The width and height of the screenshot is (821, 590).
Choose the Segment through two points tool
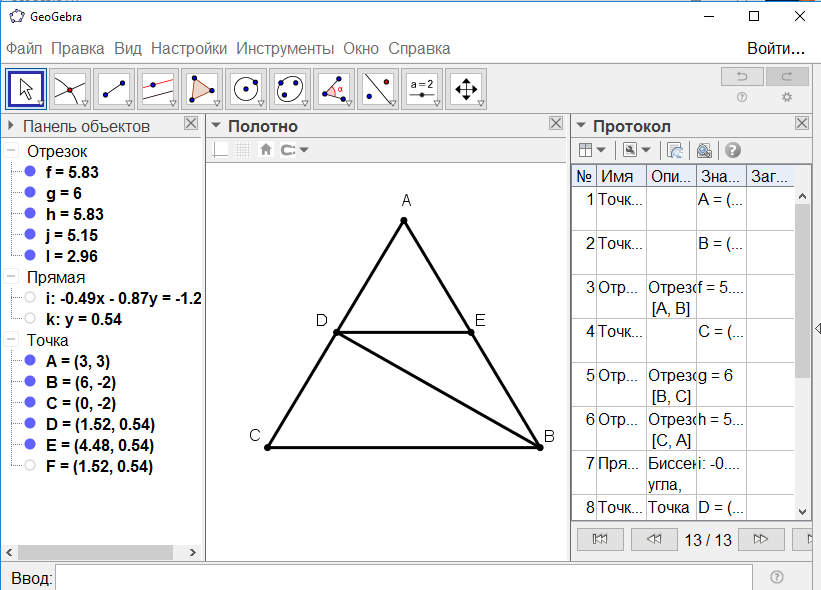(x=114, y=89)
